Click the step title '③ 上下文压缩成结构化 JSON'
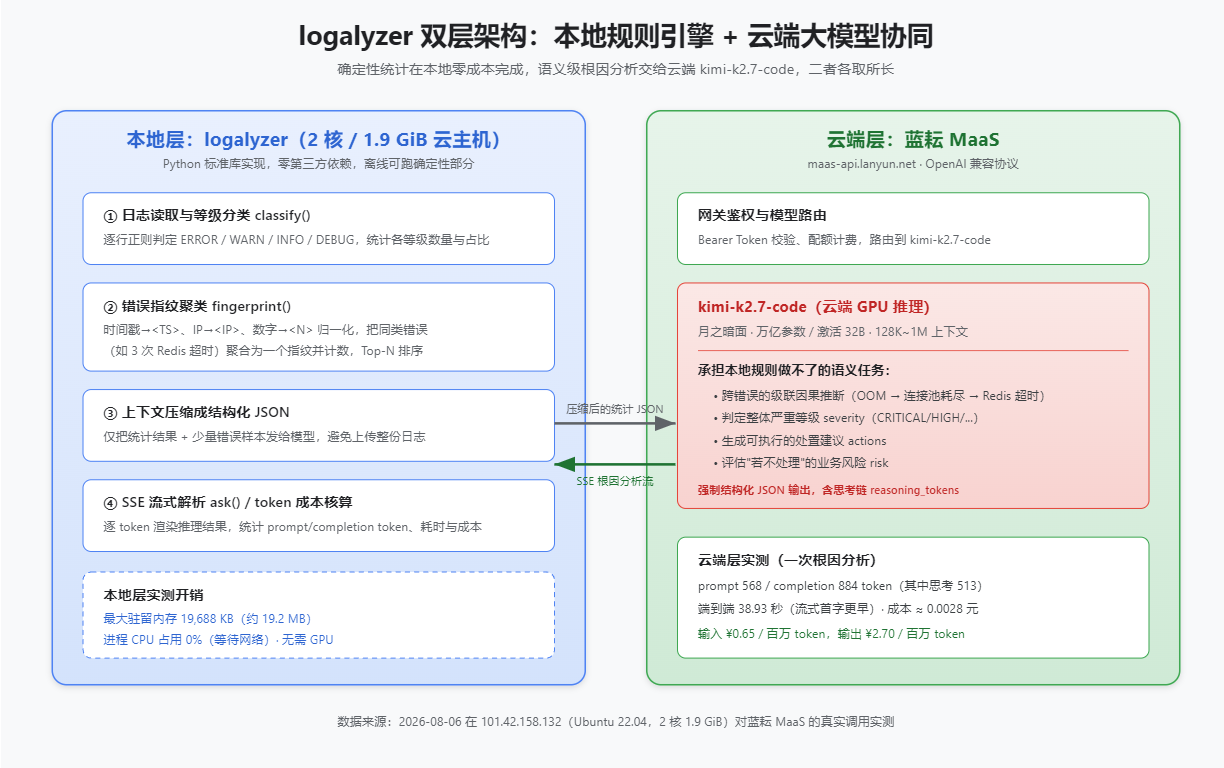Image resolution: width=1224 pixels, height=768 pixels. pyautogui.click(x=196, y=412)
